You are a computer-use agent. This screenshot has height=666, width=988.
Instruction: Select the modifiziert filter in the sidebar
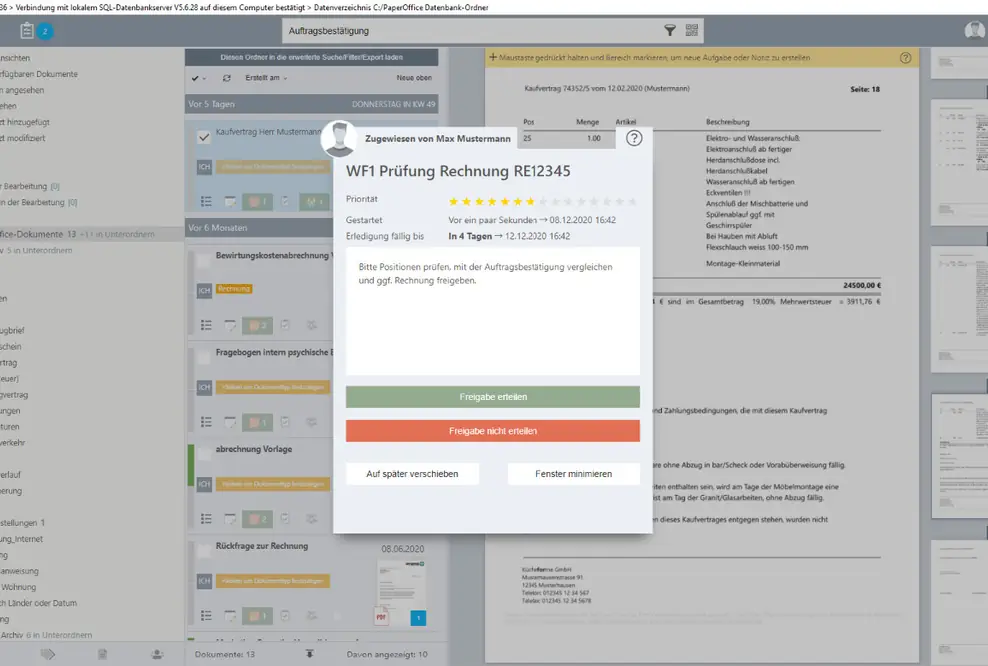tap(23, 138)
